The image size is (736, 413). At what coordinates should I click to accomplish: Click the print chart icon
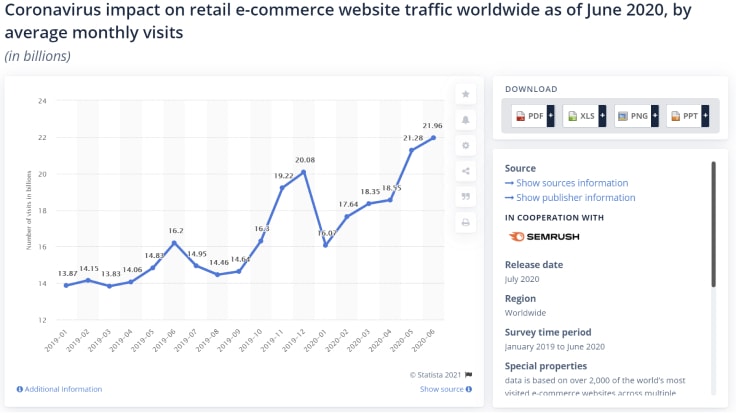pyautogui.click(x=465, y=222)
